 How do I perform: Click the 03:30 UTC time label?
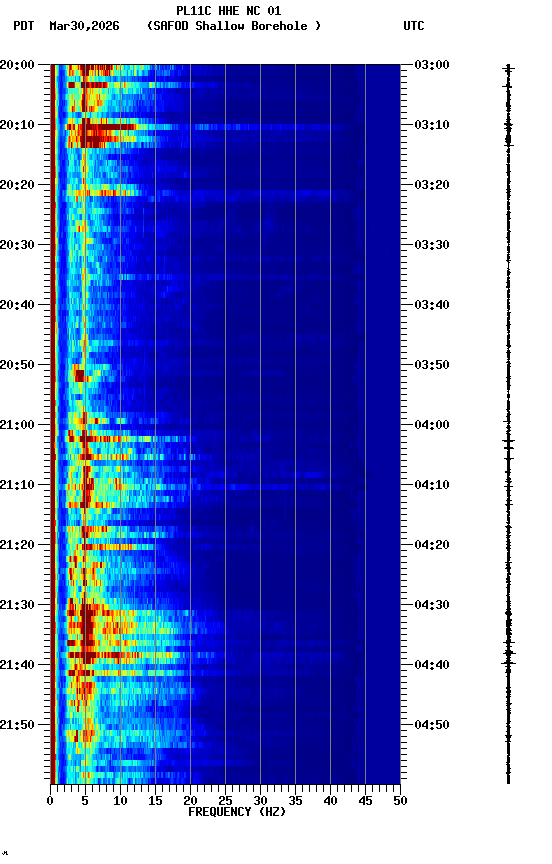432,245
